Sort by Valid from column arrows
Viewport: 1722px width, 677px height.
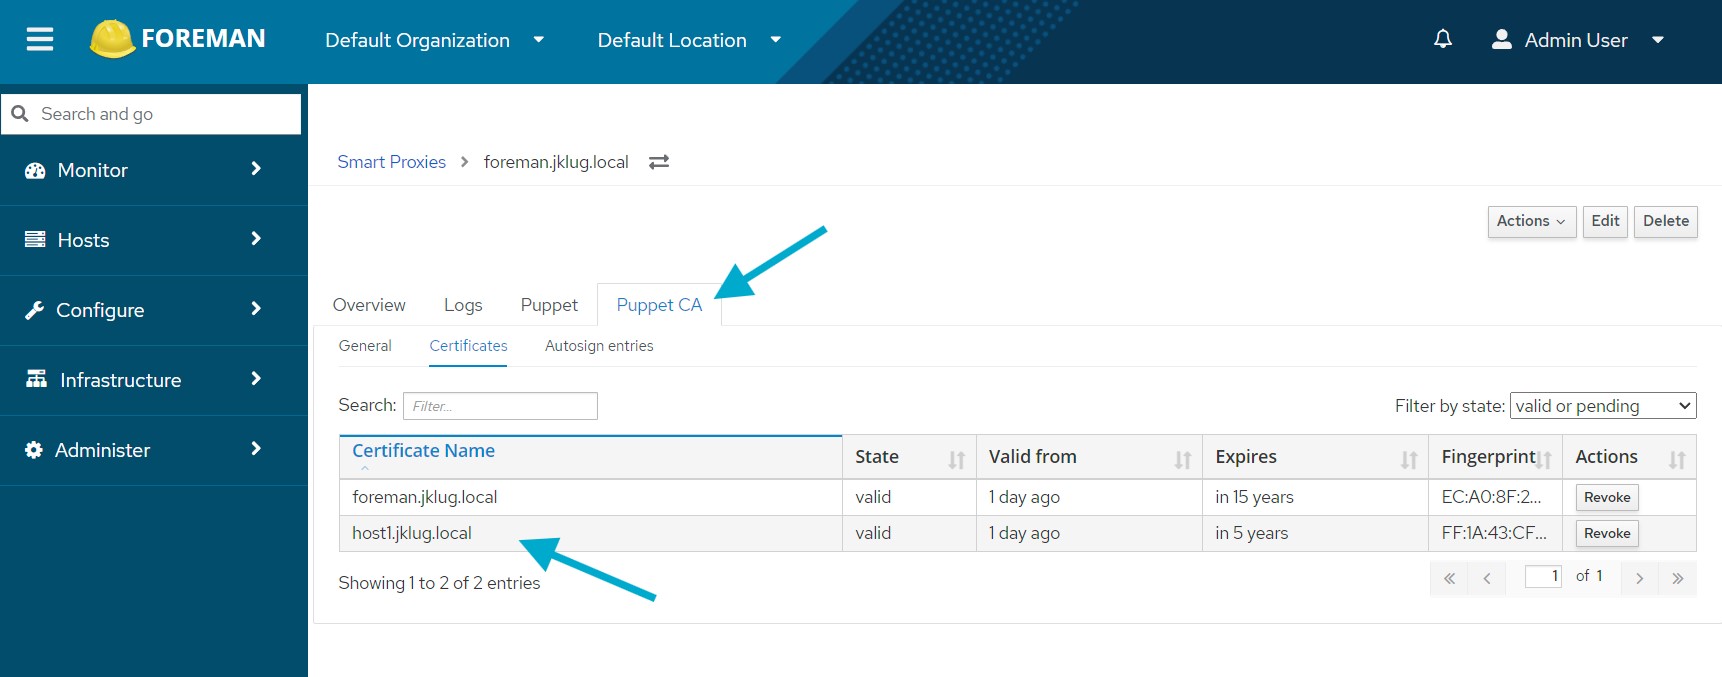coord(1182,459)
